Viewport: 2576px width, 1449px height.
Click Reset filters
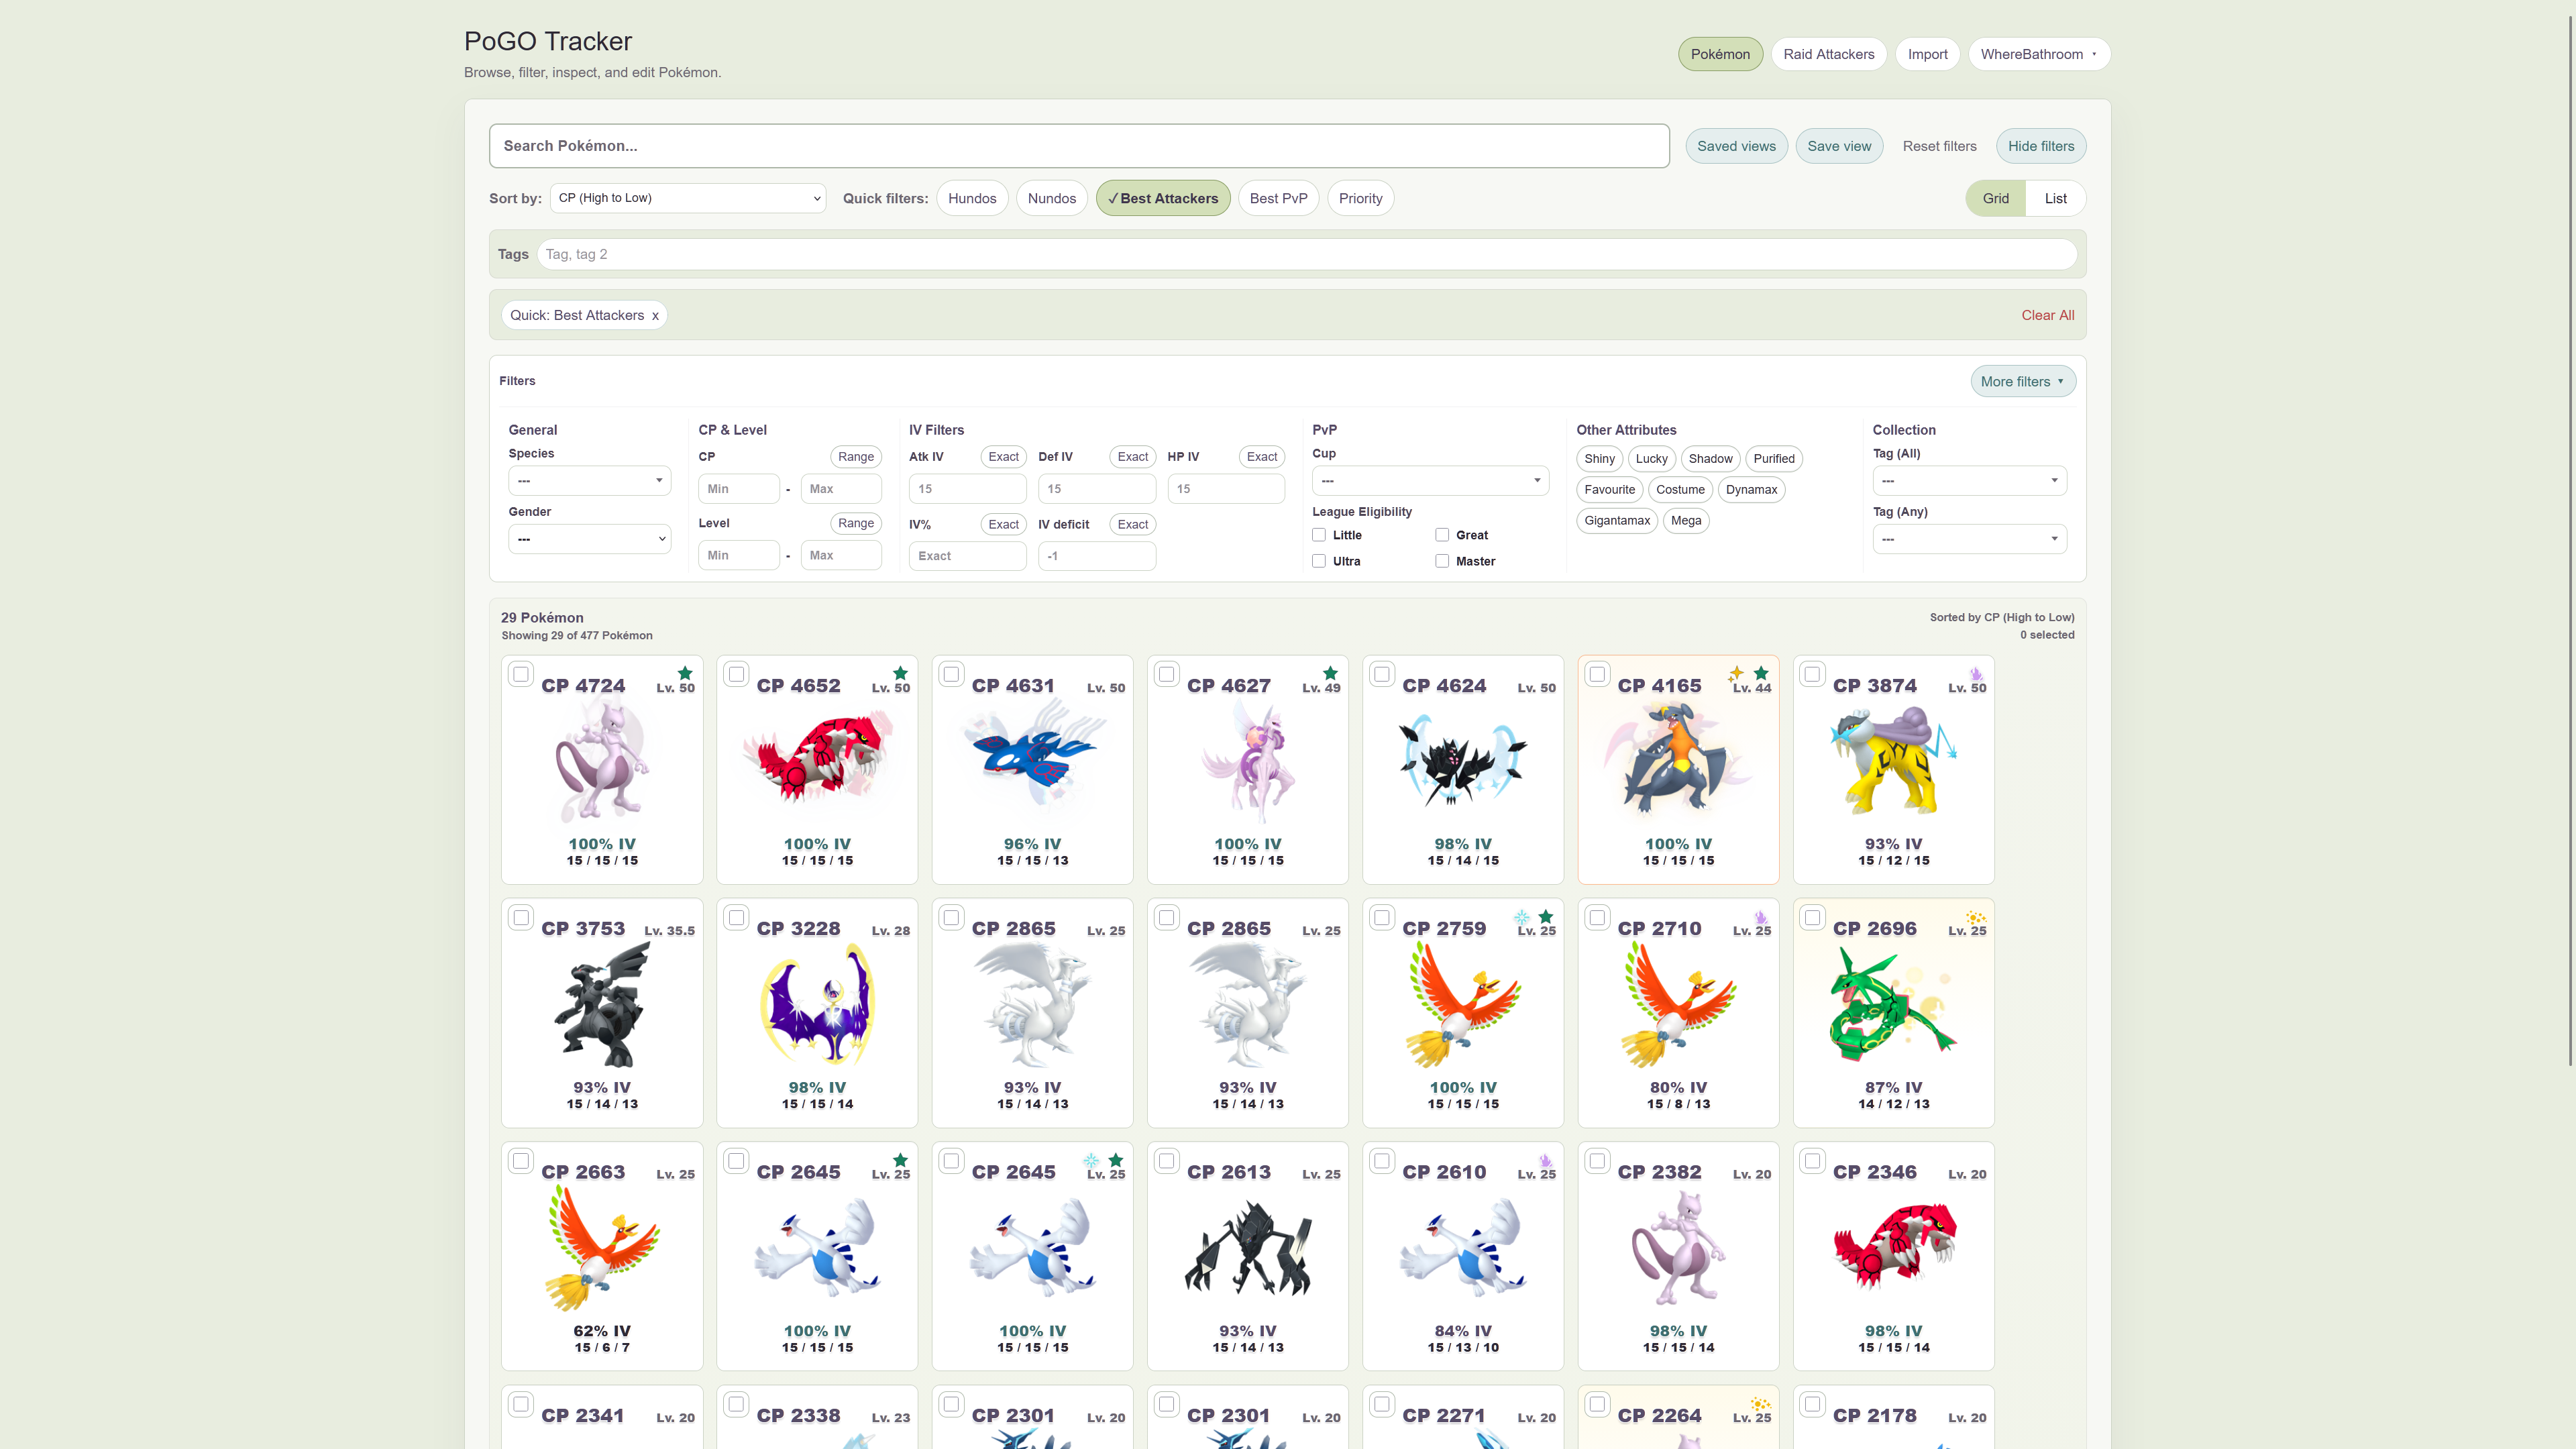[x=1939, y=146]
